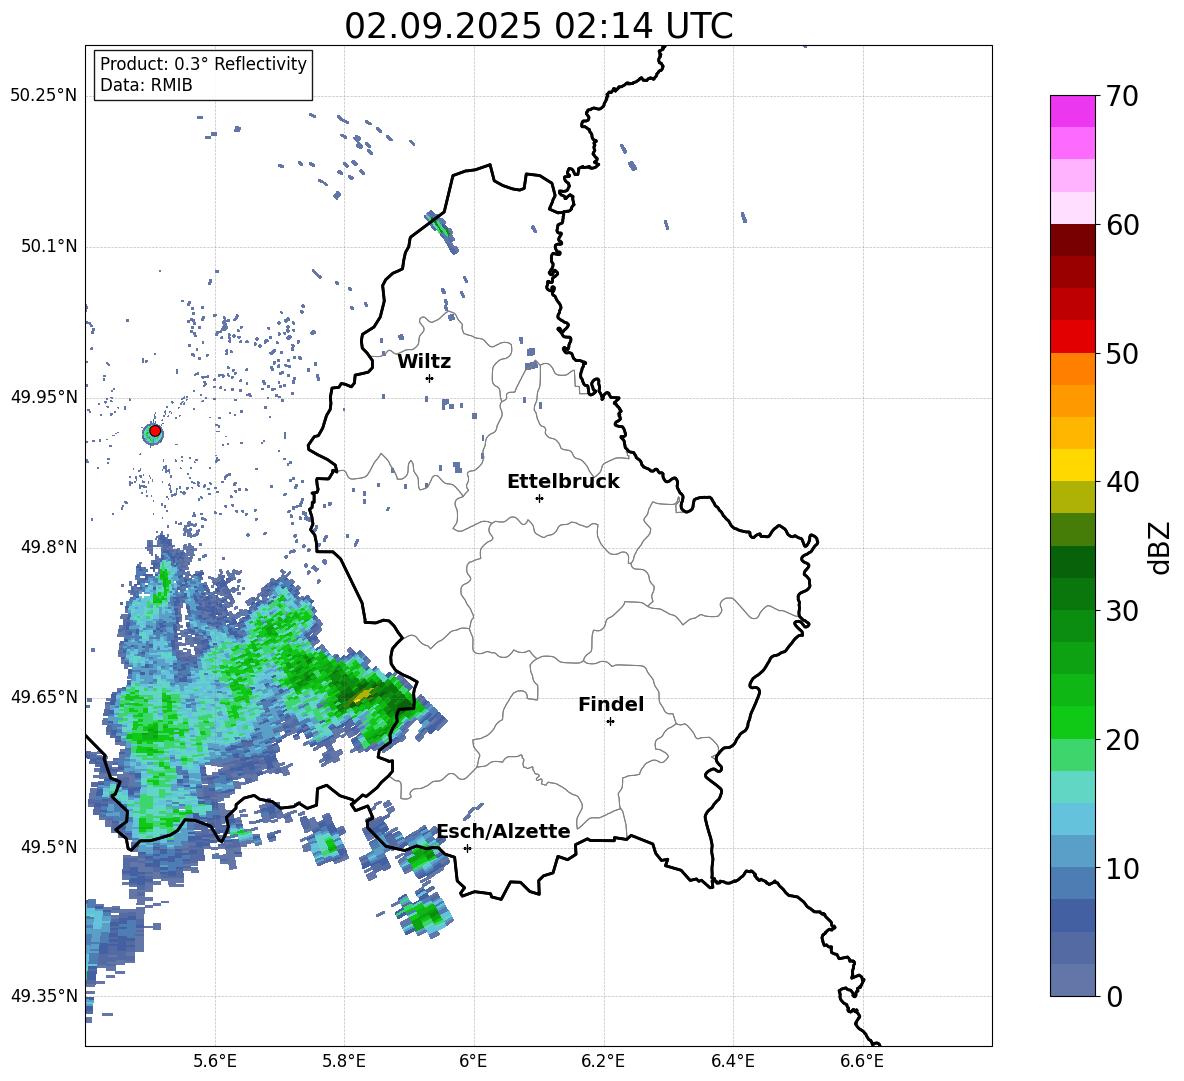Click the 0 colorbar tick label
Image resolution: width=1184 pixels, height=1081 pixels.
[x=1114, y=996]
